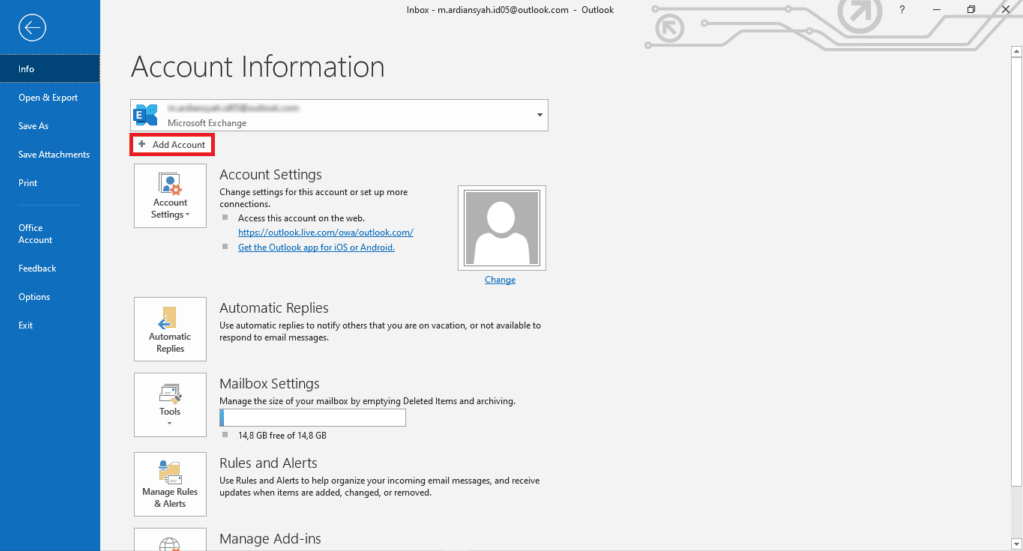Select the Info menu item

[27, 69]
